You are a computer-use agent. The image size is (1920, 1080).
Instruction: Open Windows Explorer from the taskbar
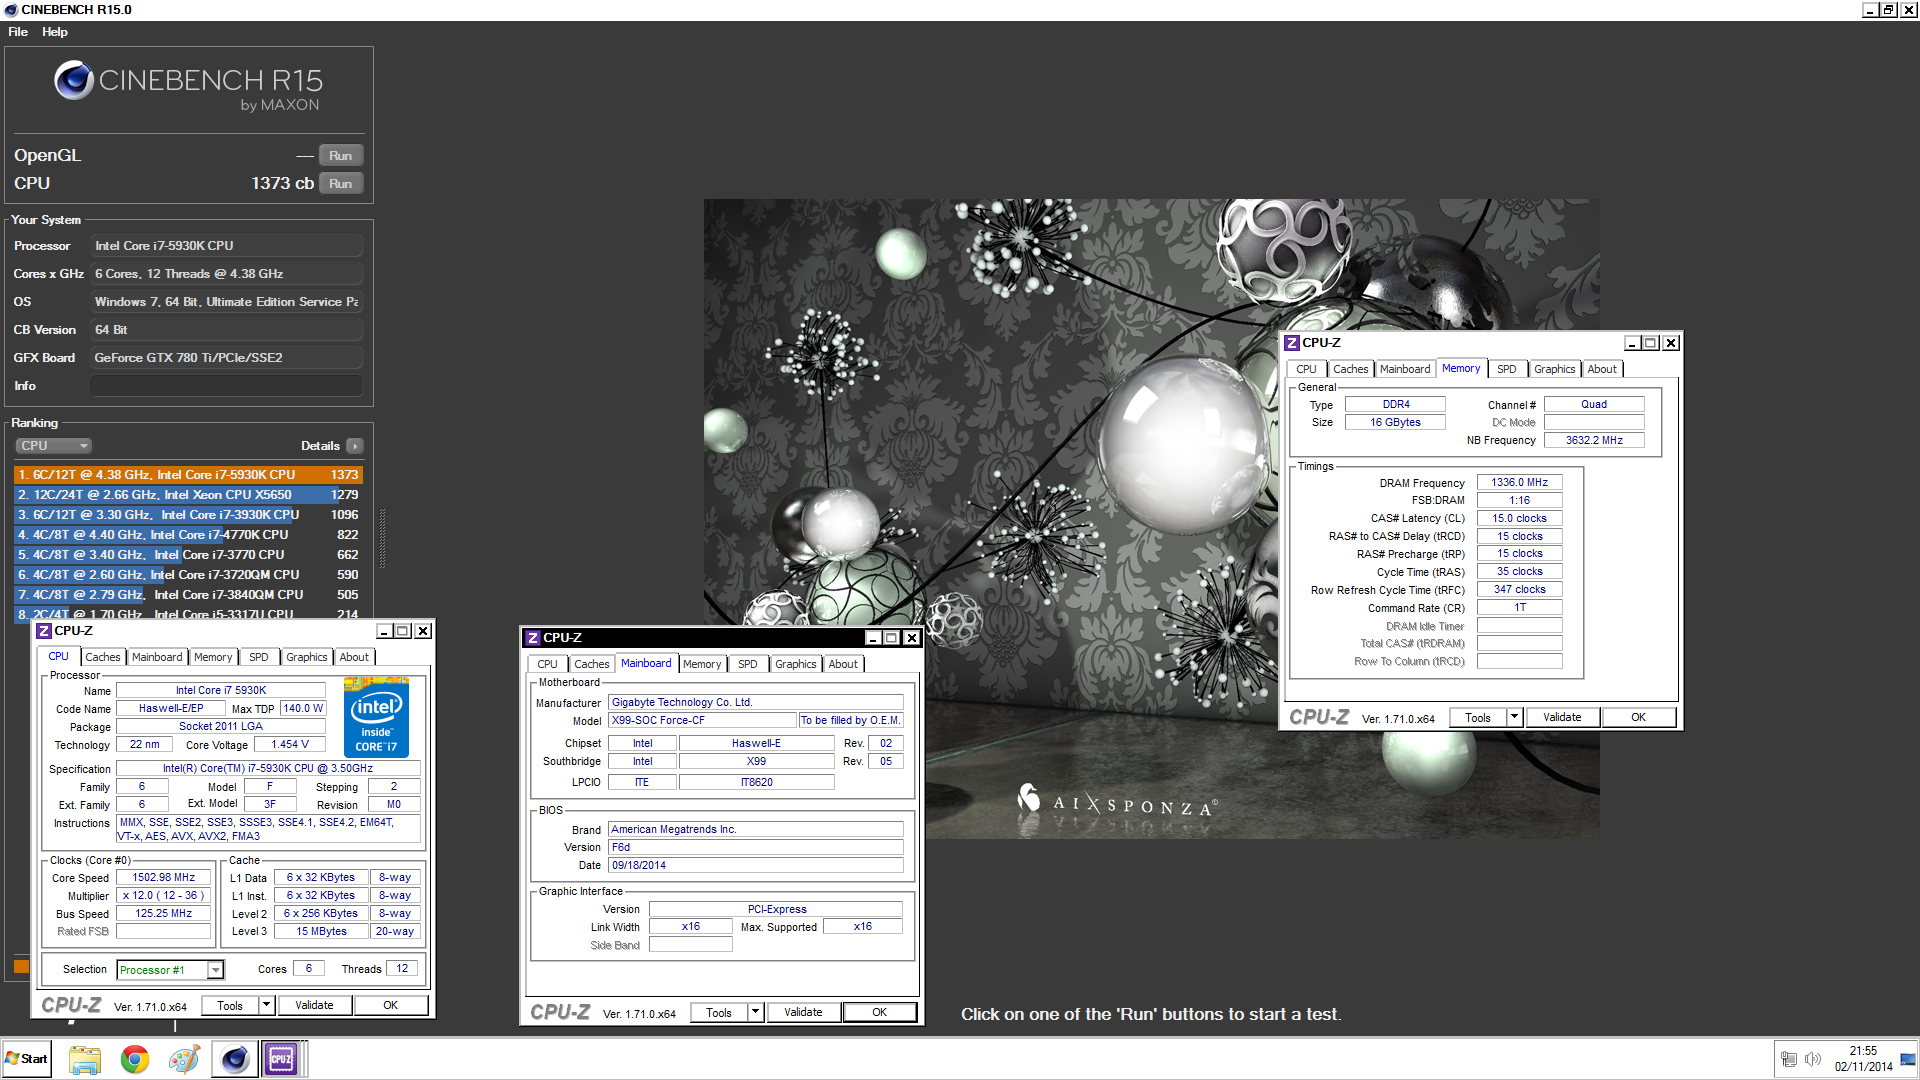[85, 1060]
